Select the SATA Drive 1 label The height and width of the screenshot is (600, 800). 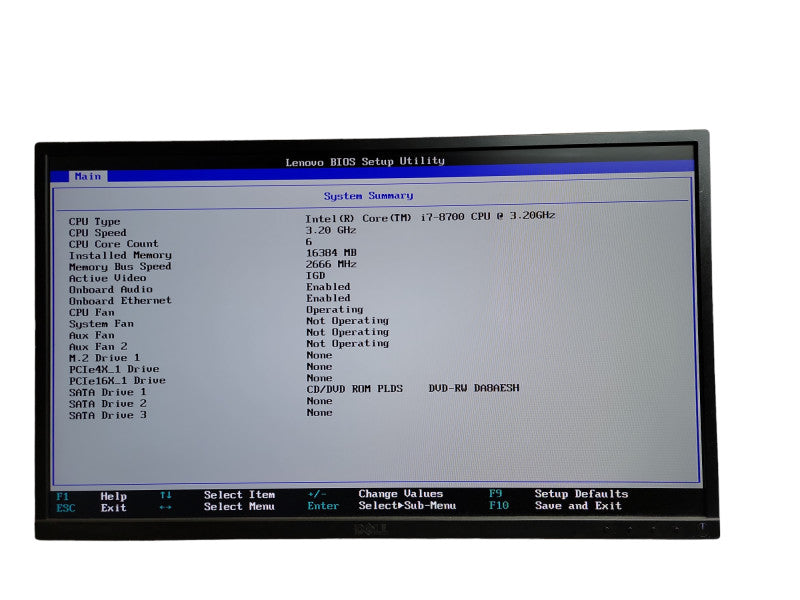(108, 392)
